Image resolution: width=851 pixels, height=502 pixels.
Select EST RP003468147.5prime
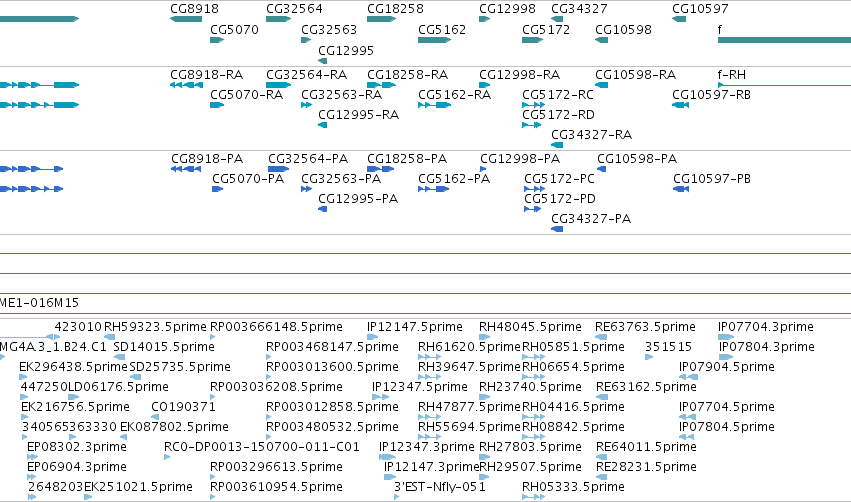332,347
